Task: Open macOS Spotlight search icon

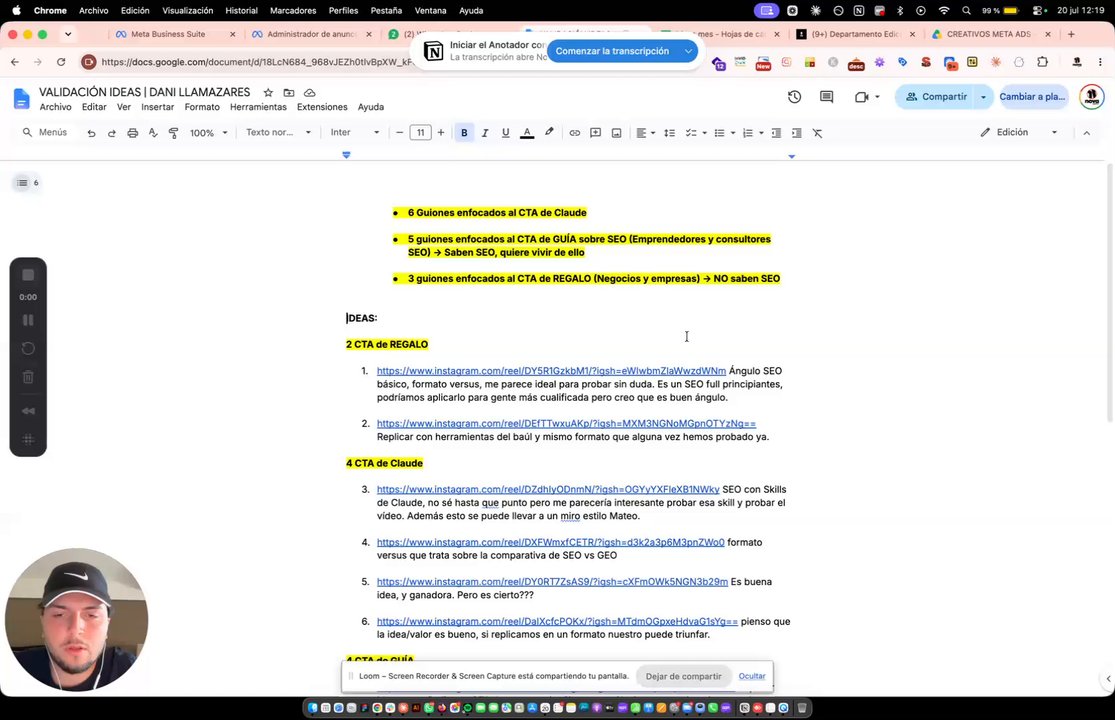Action: [966, 11]
